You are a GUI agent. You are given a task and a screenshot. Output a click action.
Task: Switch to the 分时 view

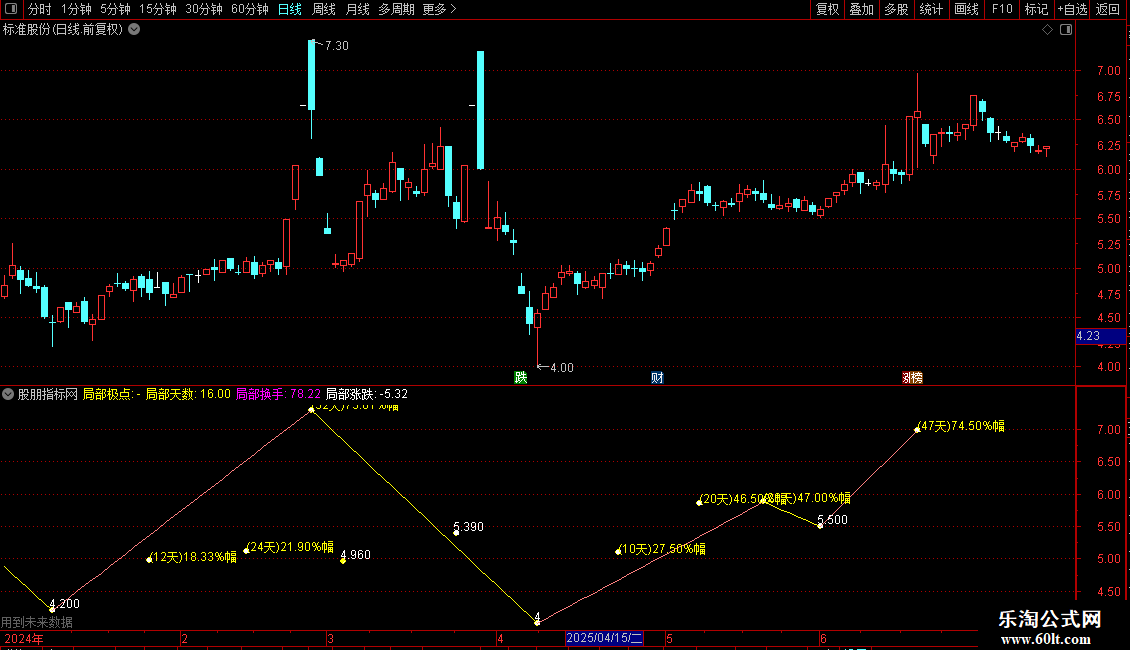pos(40,9)
